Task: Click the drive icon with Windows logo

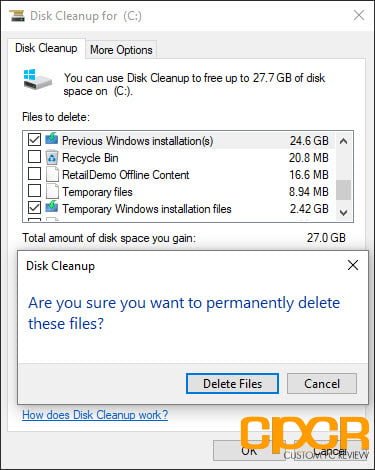Action: (38, 79)
